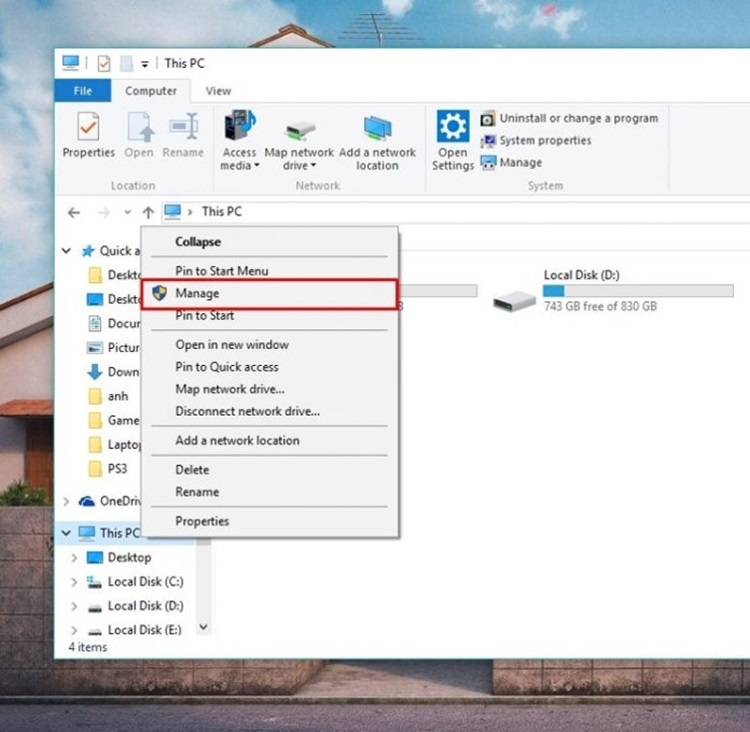
Task: Click the Forward navigation arrow
Action: [x=103, y=212]
